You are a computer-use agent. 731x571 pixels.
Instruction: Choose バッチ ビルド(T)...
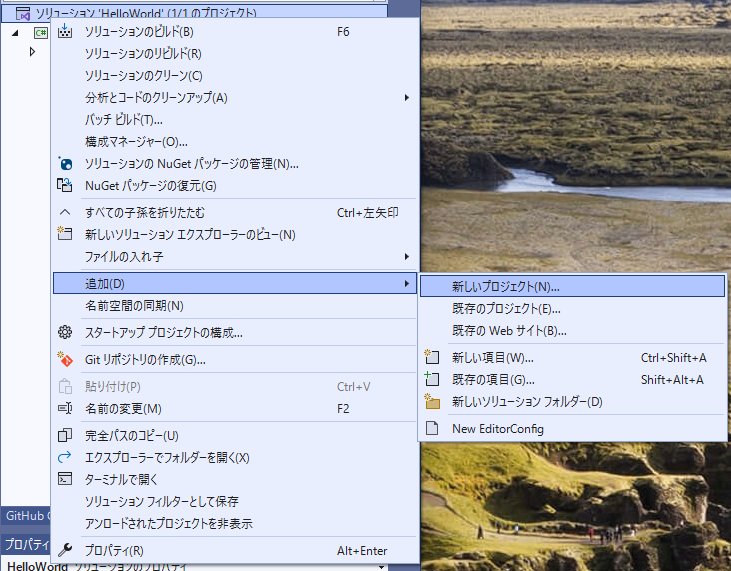coord(235,120)
